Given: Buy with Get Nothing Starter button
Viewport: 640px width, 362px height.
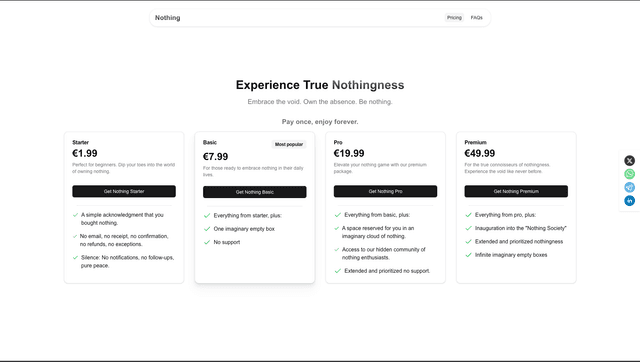Looking at the screenshot, I should 124,191.
